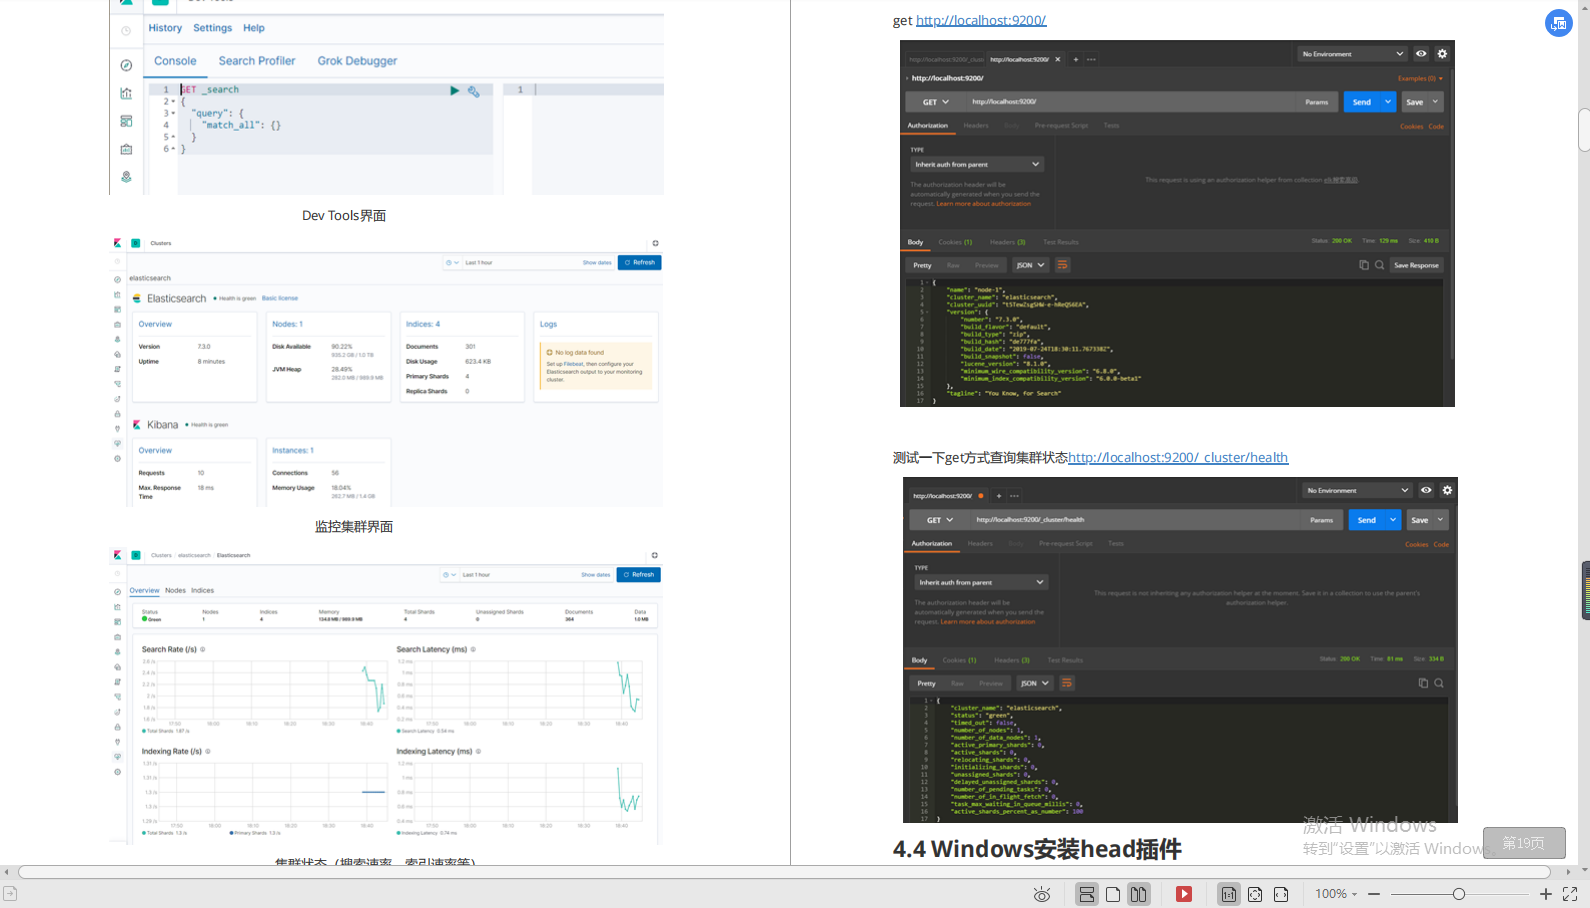Select the Postman cluster health response screenshot
Viewport: 1590px width, 908px height.
tap(1180, 650)
